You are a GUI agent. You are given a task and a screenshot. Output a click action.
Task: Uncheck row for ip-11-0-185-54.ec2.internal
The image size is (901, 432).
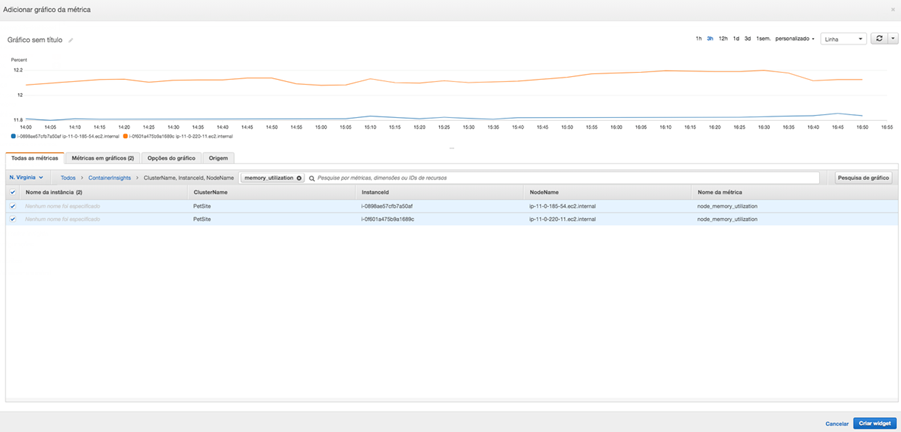tap(13, 206)
